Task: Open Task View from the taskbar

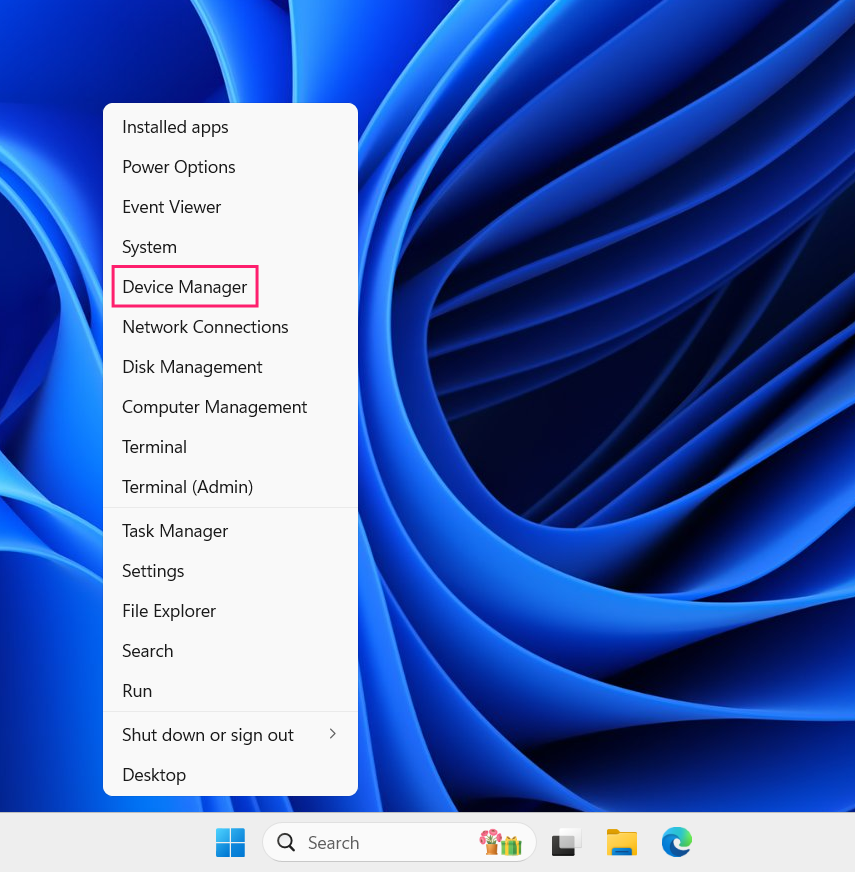Action: tap(566, 842)
